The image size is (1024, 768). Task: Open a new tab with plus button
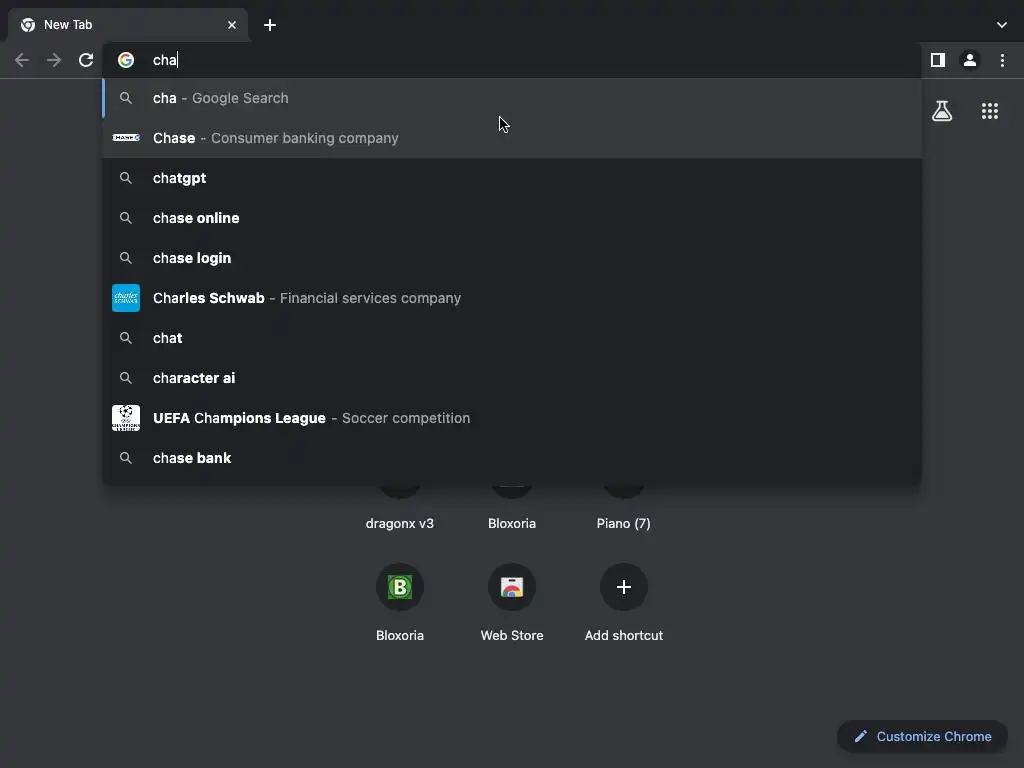click(270, 25)
